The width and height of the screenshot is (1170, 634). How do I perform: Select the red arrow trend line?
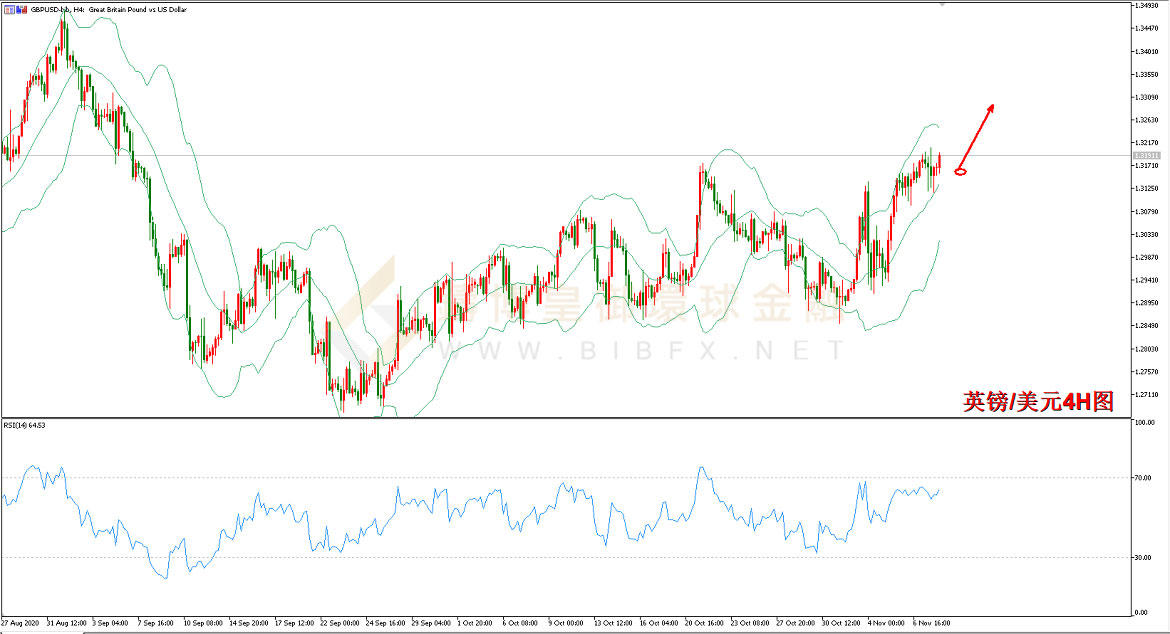pyautogui.click(x=977, y=135)
